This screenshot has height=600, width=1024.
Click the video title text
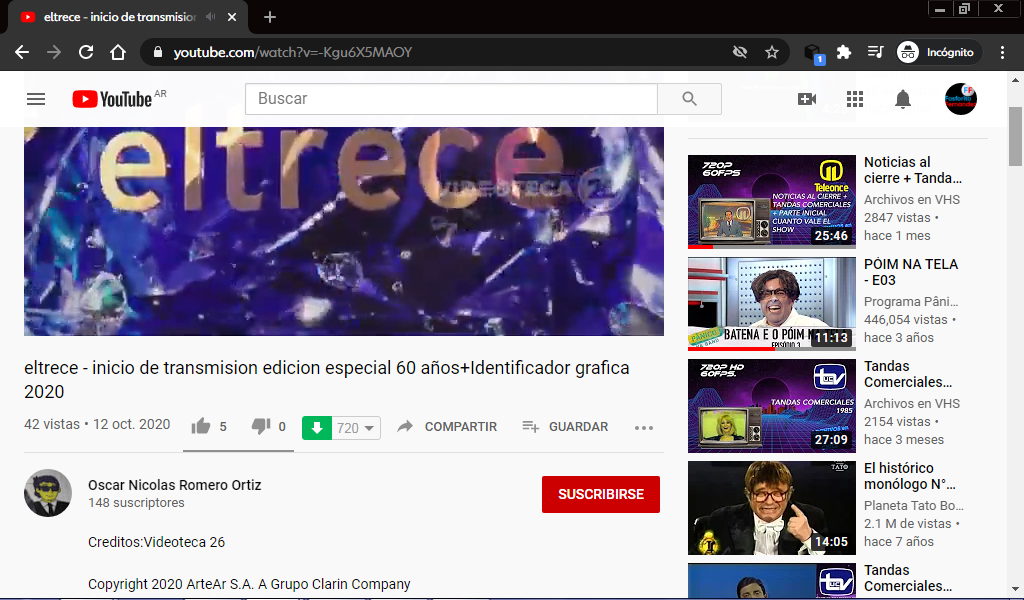click(327, 379)
